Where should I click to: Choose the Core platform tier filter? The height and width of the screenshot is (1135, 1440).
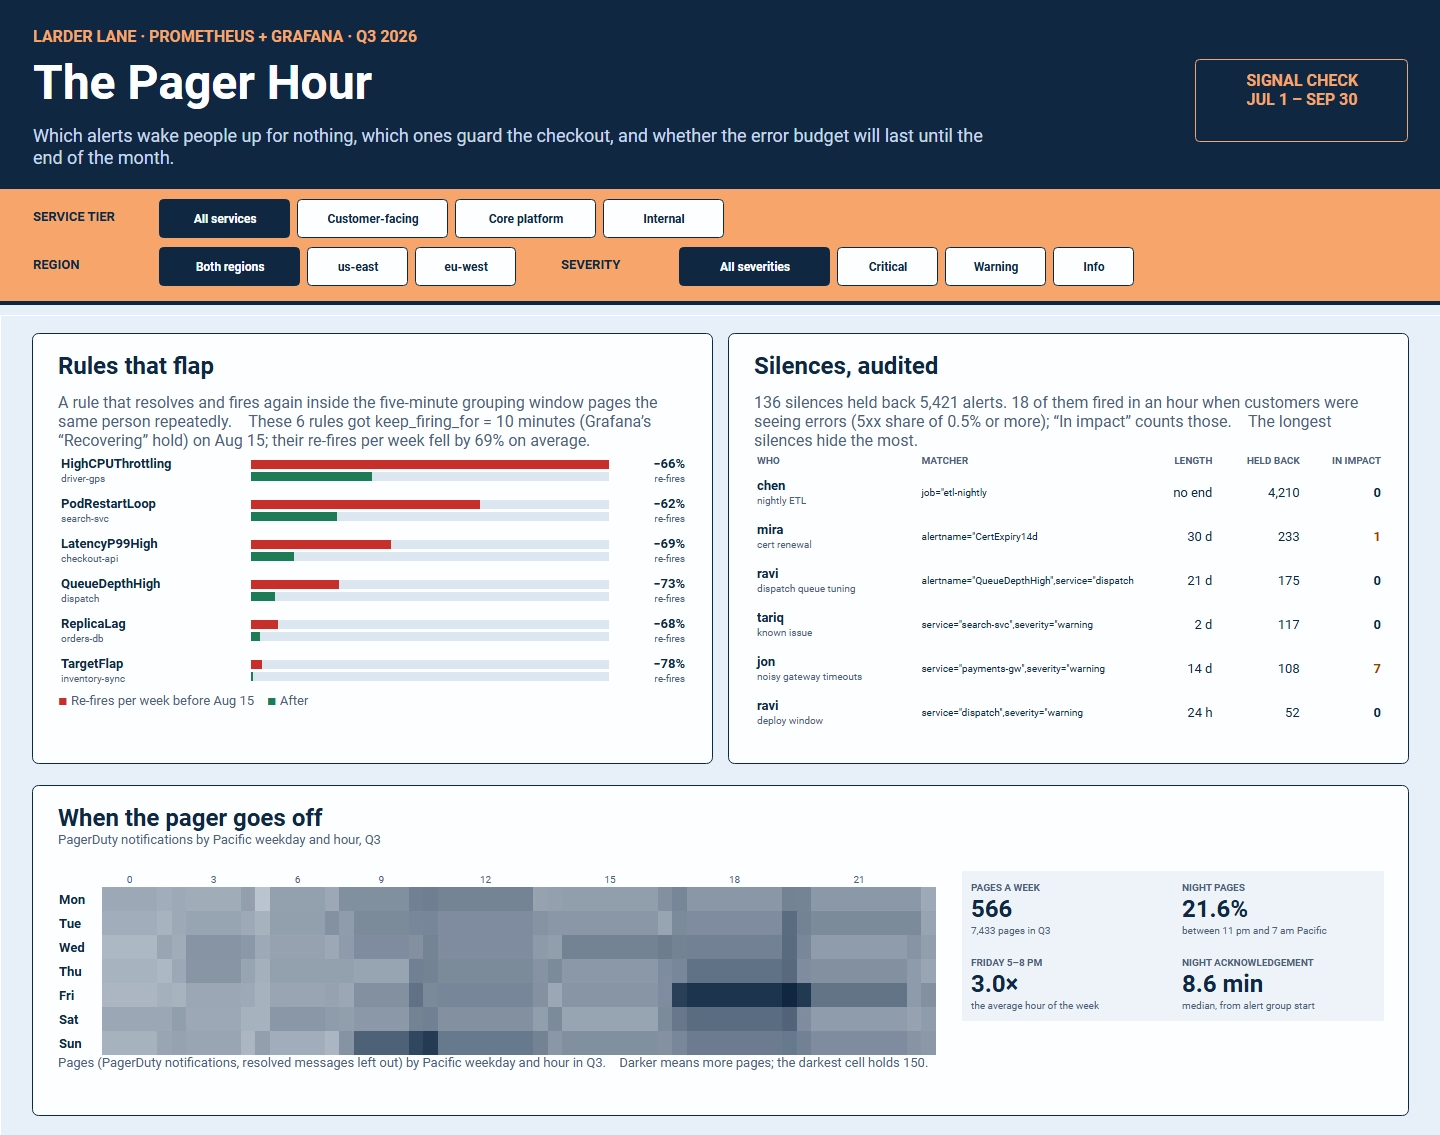coord(526,219)
